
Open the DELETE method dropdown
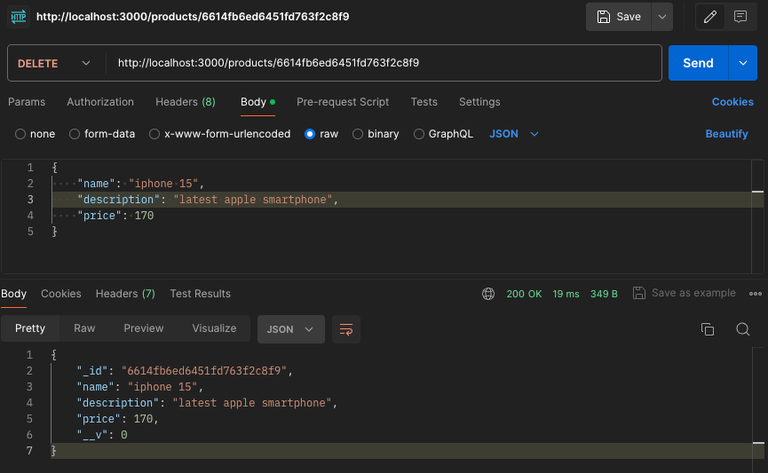[54, 63]
